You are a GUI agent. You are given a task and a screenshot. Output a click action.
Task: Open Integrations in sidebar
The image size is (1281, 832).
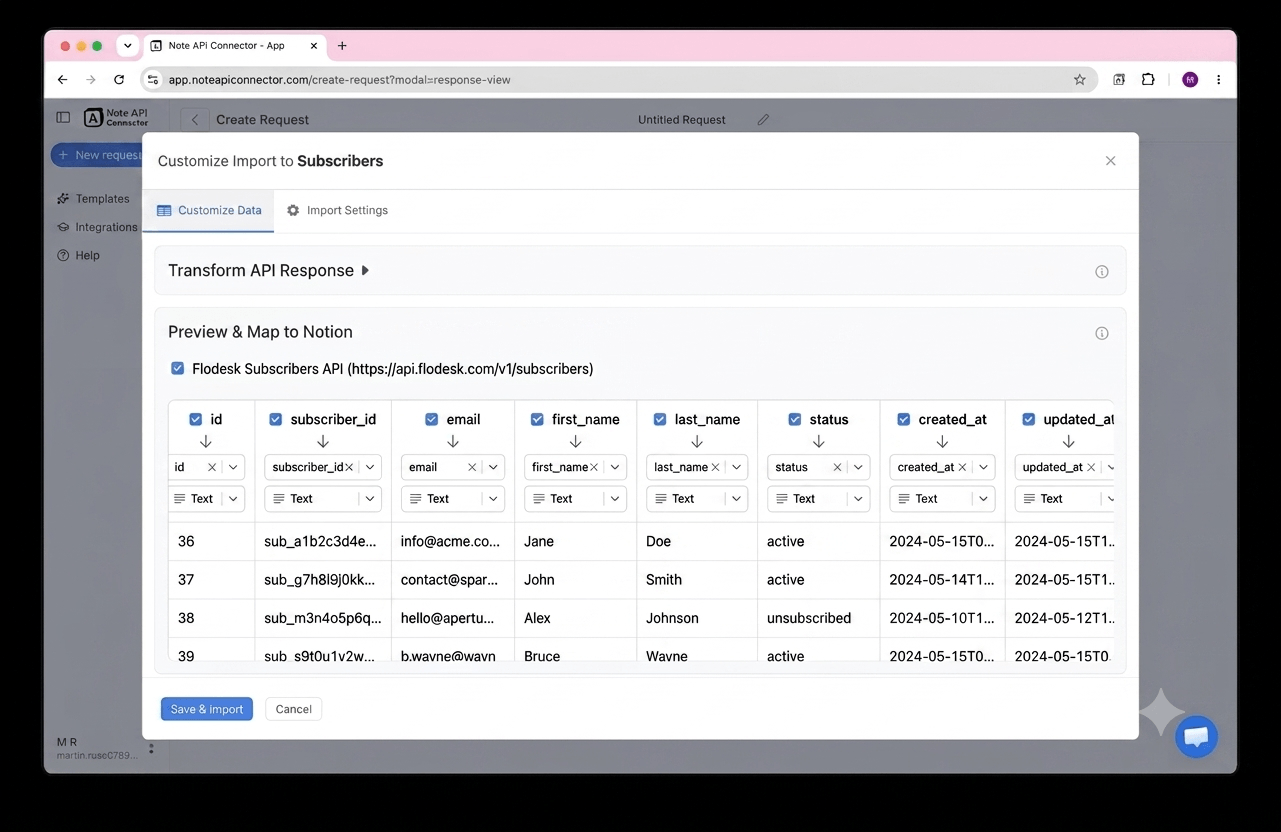coord(97,227)
